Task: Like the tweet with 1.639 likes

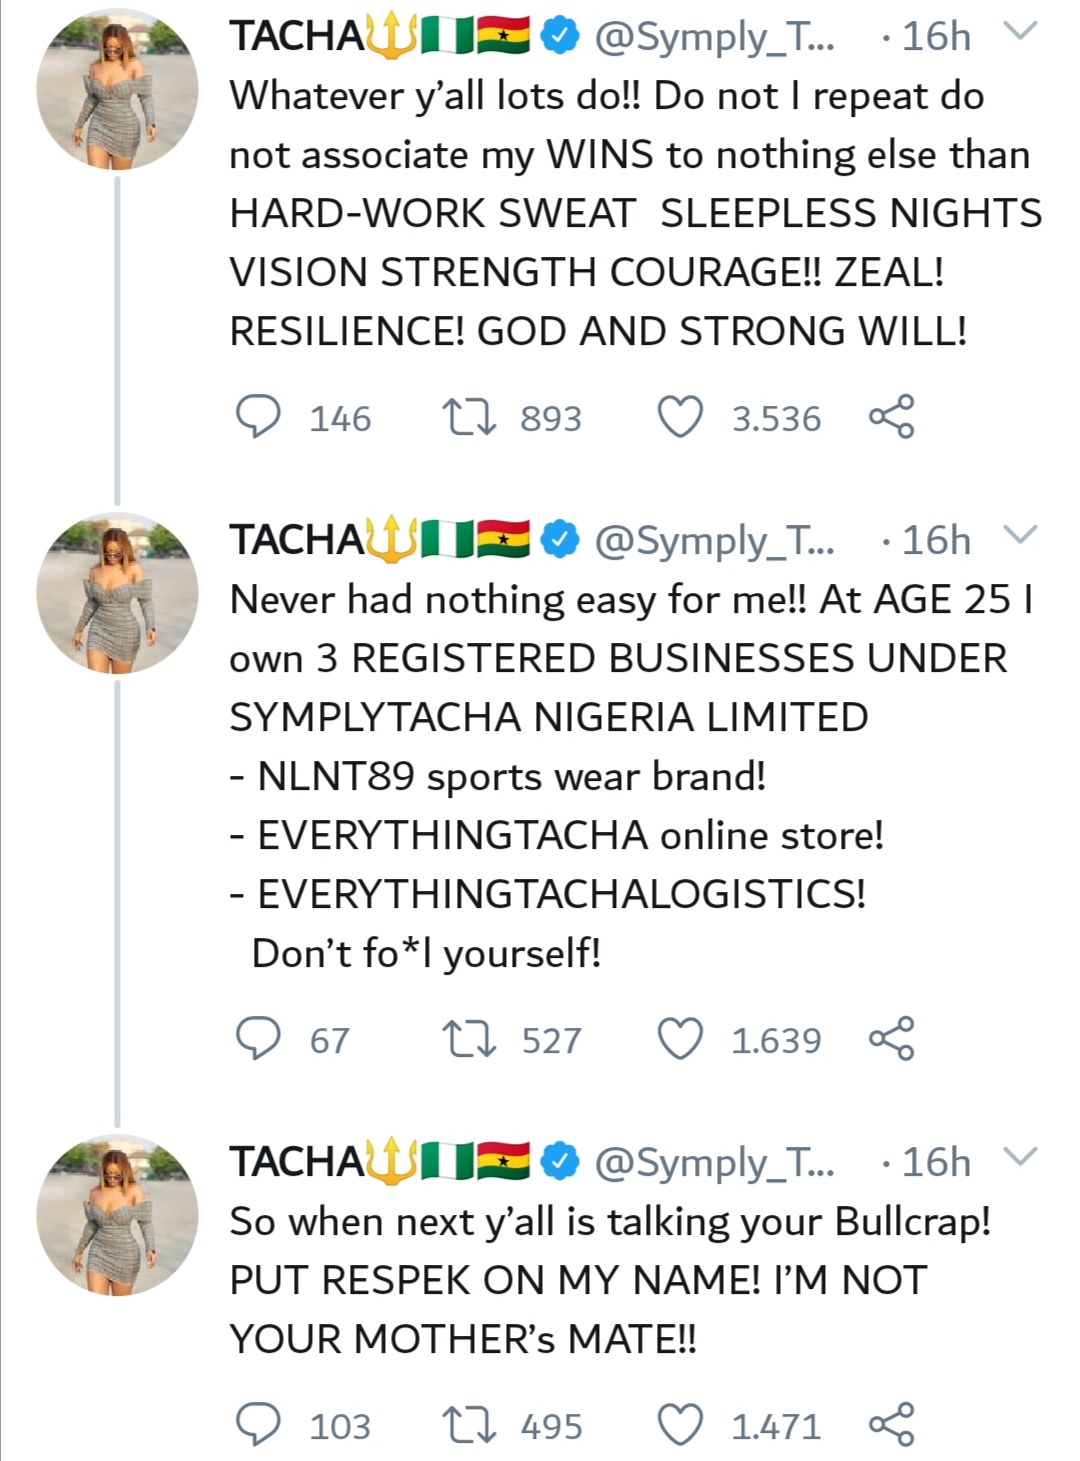Action: [x=680, y=1039]
